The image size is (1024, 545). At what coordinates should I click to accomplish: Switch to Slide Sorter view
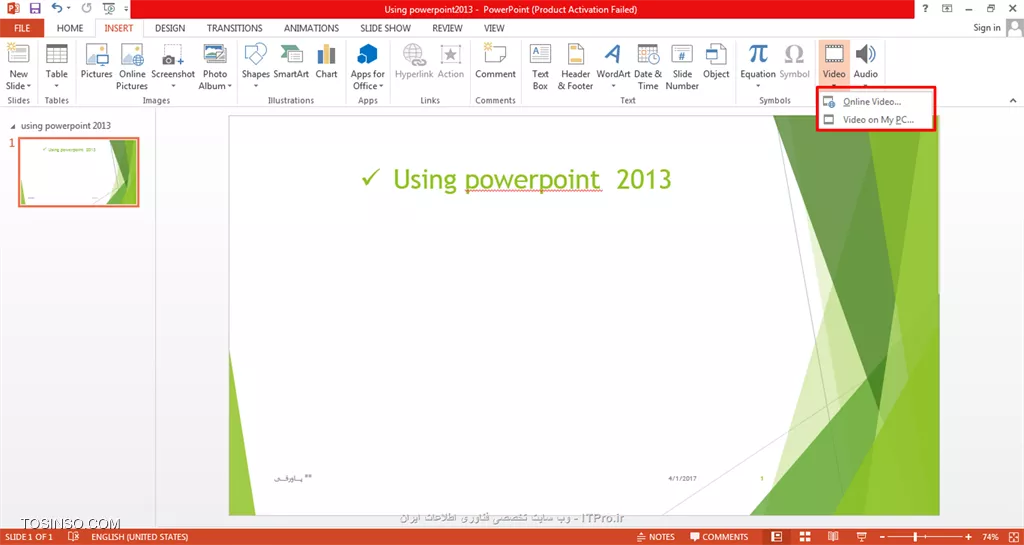[805, 537]
